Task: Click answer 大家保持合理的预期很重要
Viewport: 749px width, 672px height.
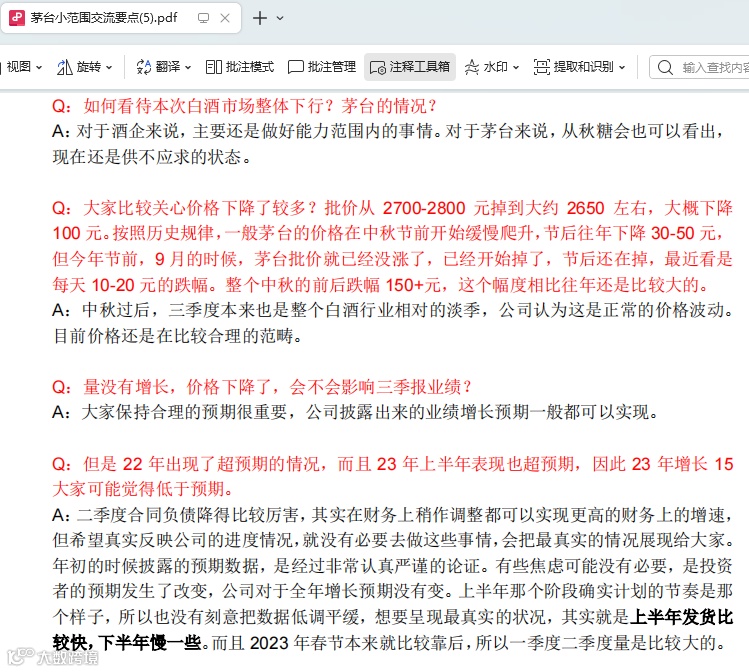Action: click(x=184, y=412)
